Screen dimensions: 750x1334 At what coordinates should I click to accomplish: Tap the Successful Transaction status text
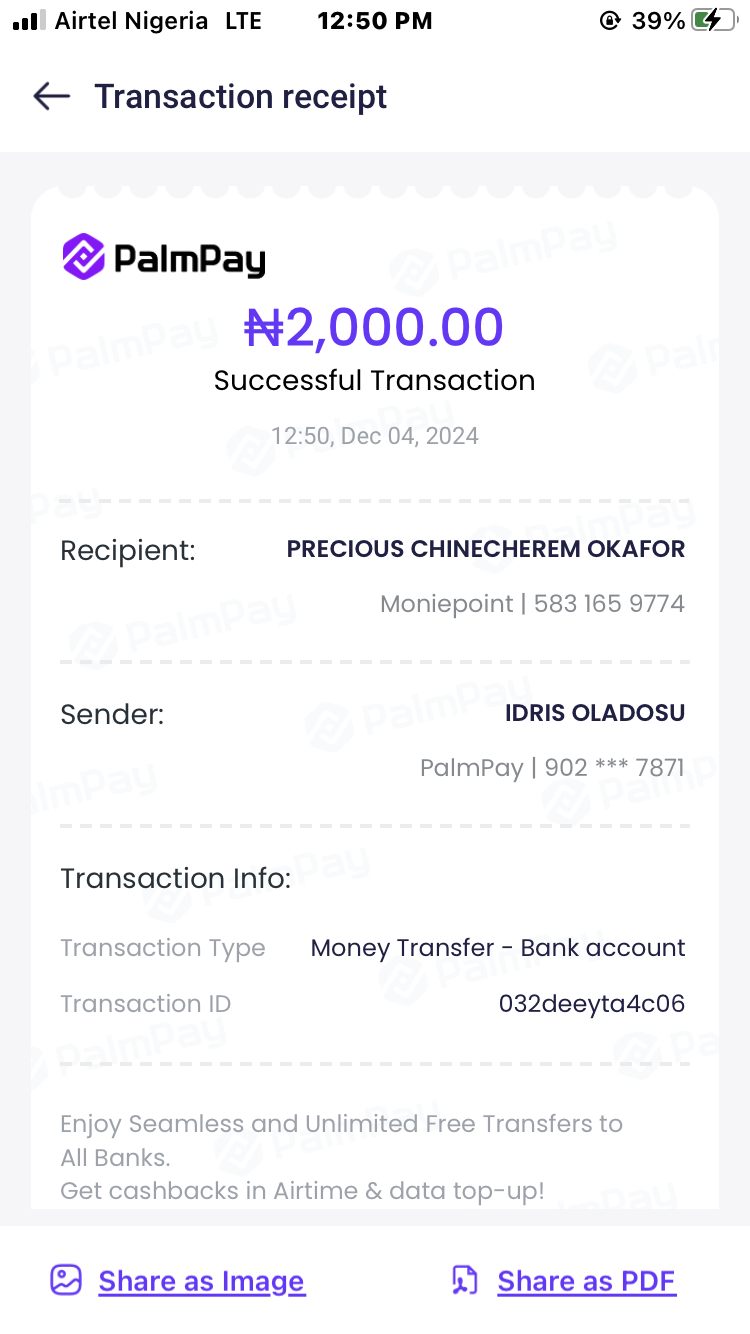[x=375, y=381]
